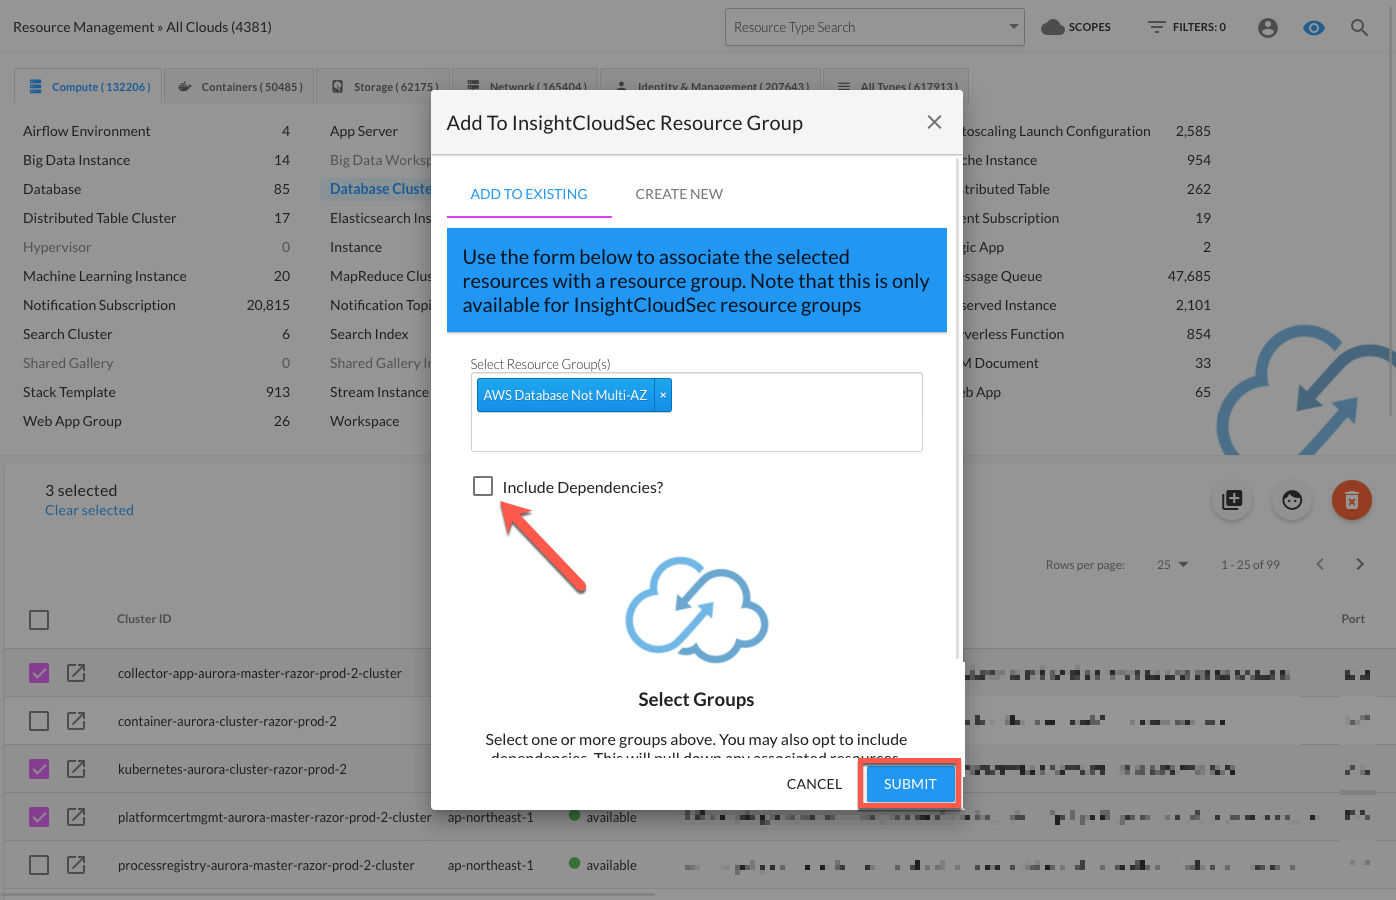The image size is (1396, 900).
Task: Switch to Add To Existing tab
Action: [529, 194]
